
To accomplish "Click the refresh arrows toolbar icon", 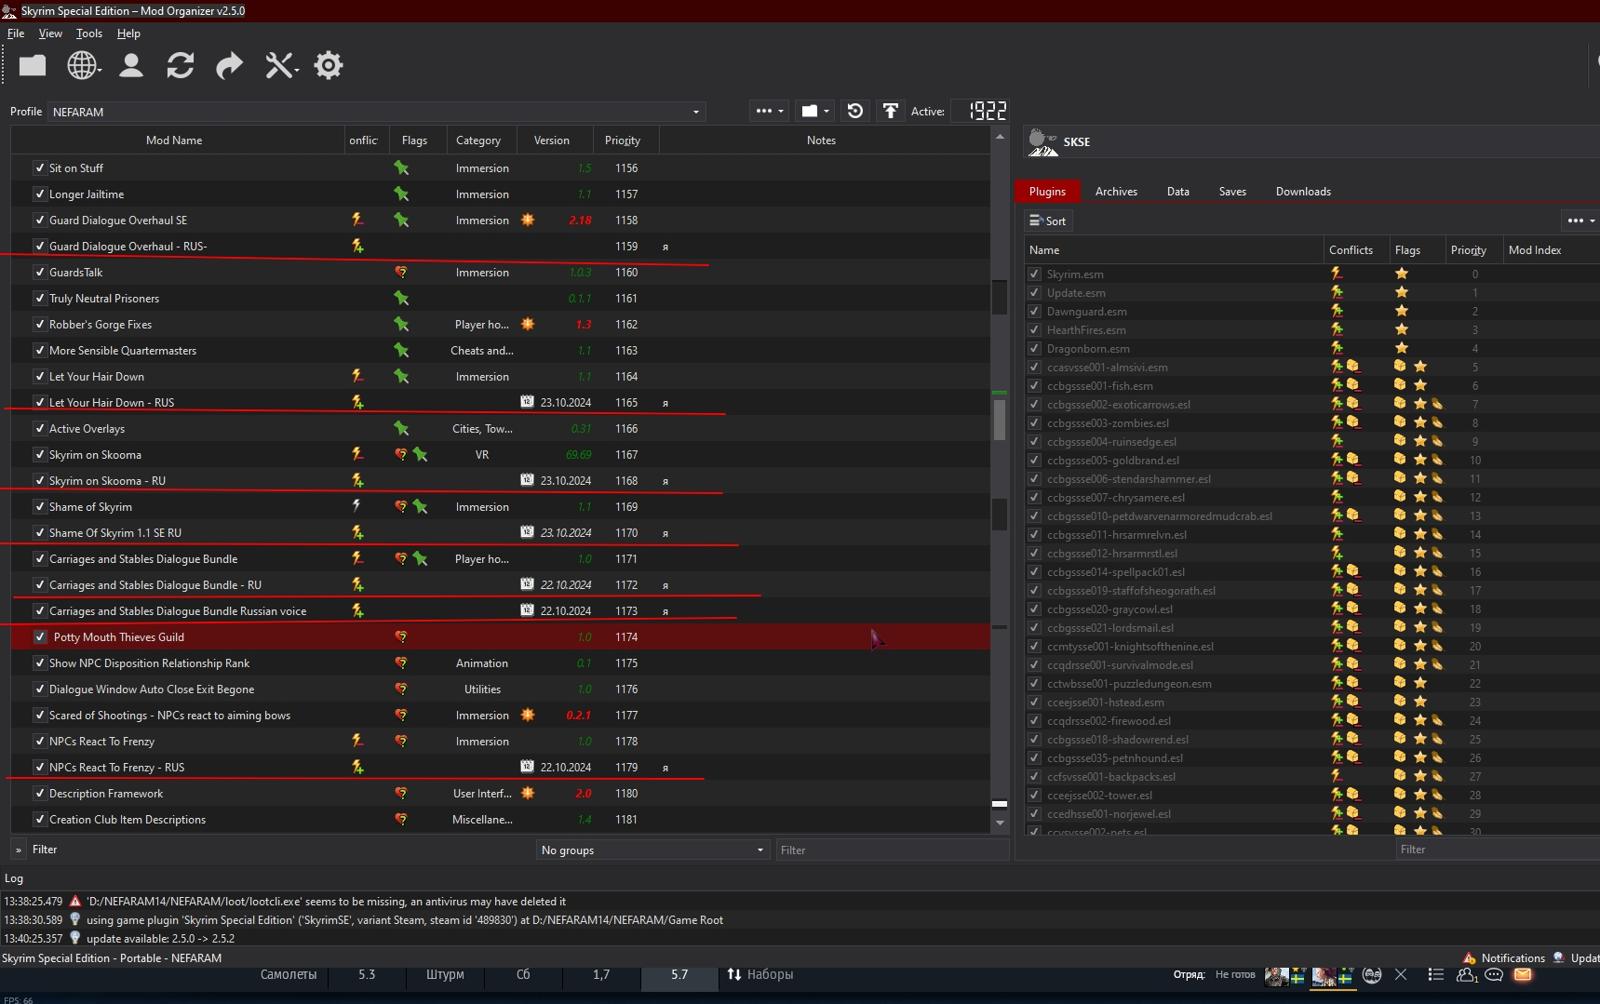I will click(x=180, y=66).
